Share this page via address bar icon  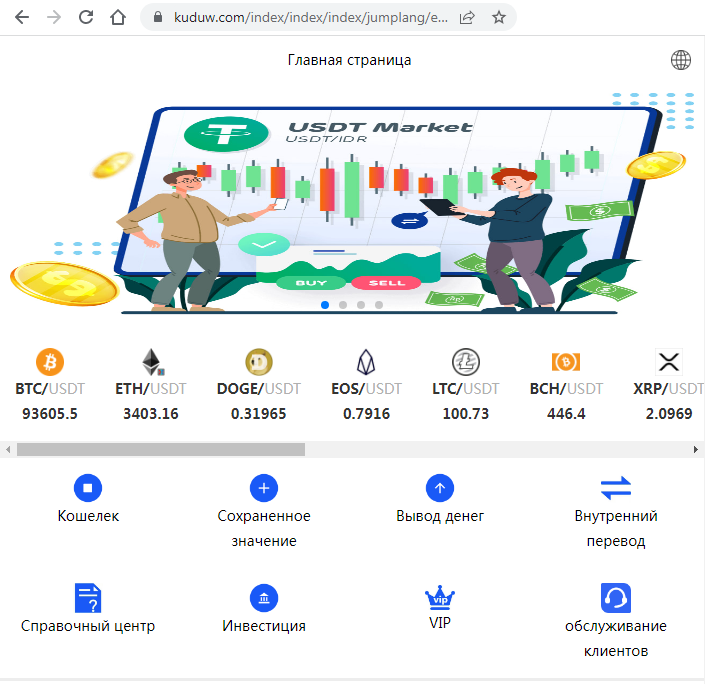(x=467, y=18)
